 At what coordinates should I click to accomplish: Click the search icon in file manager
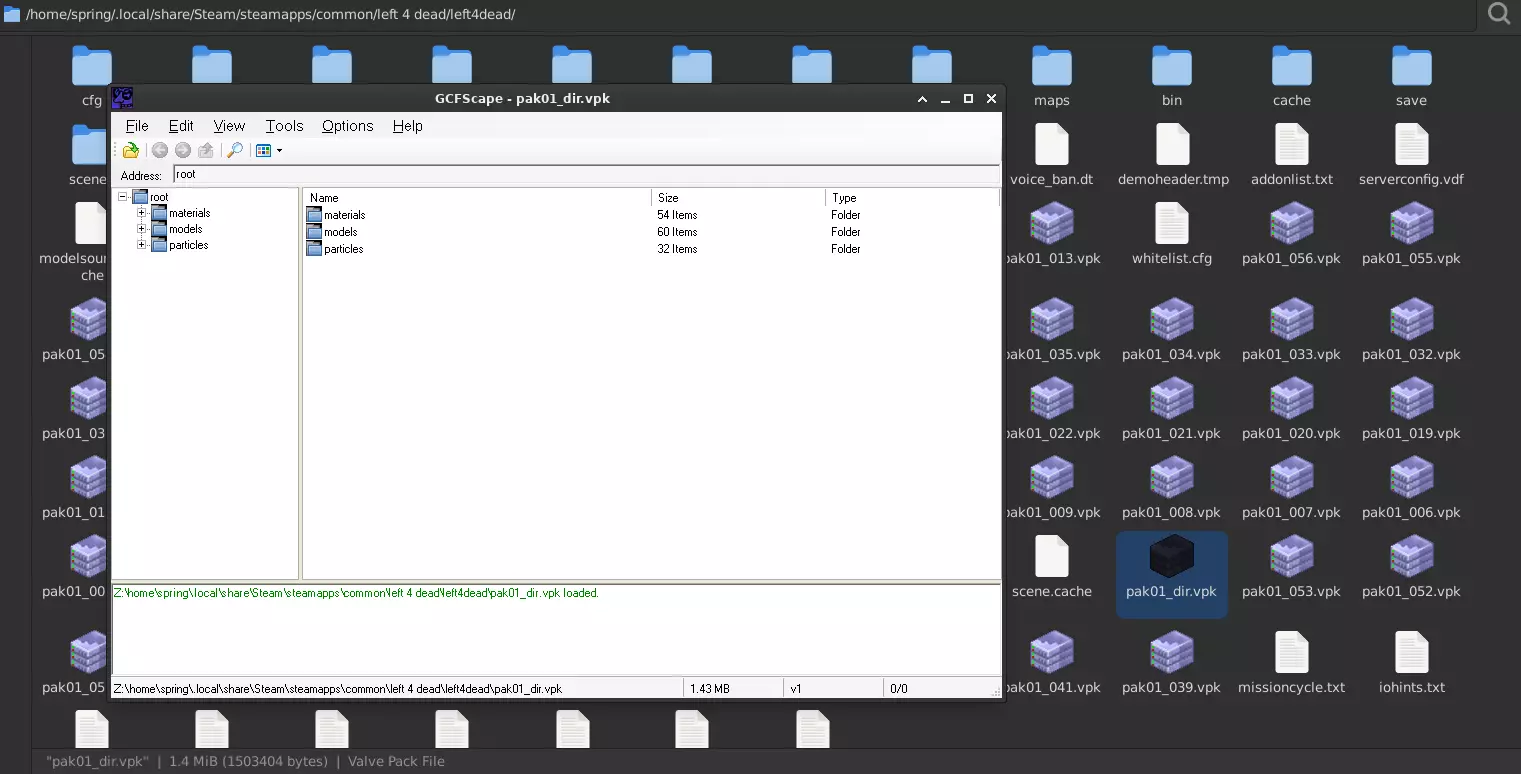[x=1499, y=14]
